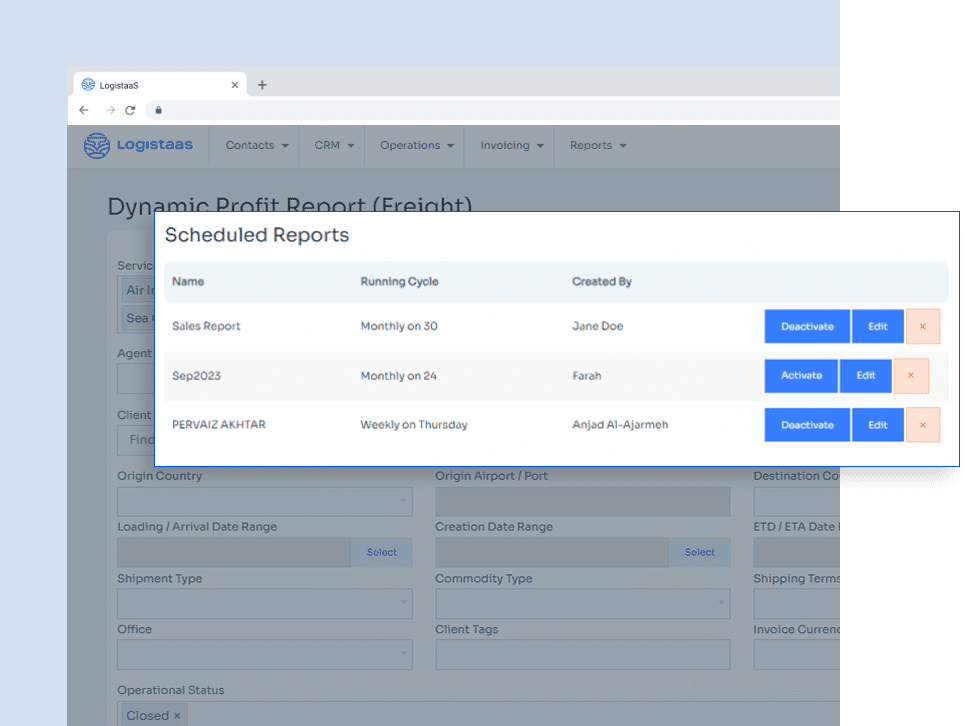The image size is (973, 726).
Task: Activate the Sep2023 schedule
Action: click(x=801, y=375)
